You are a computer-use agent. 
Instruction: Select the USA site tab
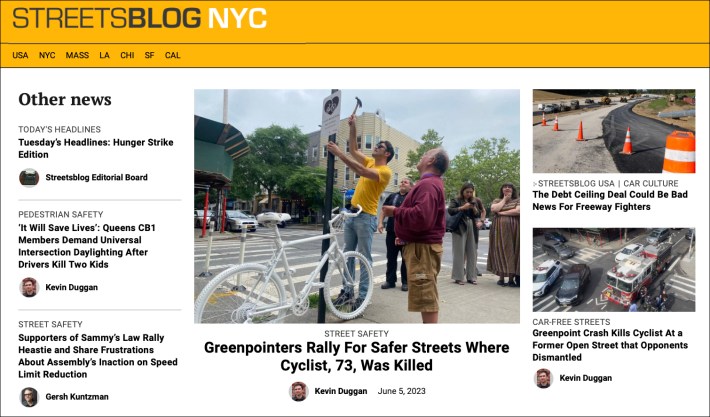[x=20, y=55]
